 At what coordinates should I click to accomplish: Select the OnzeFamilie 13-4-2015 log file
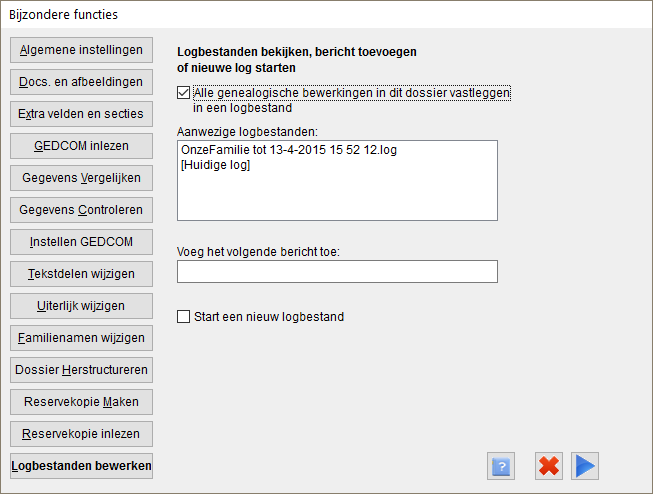coord(289,150)
